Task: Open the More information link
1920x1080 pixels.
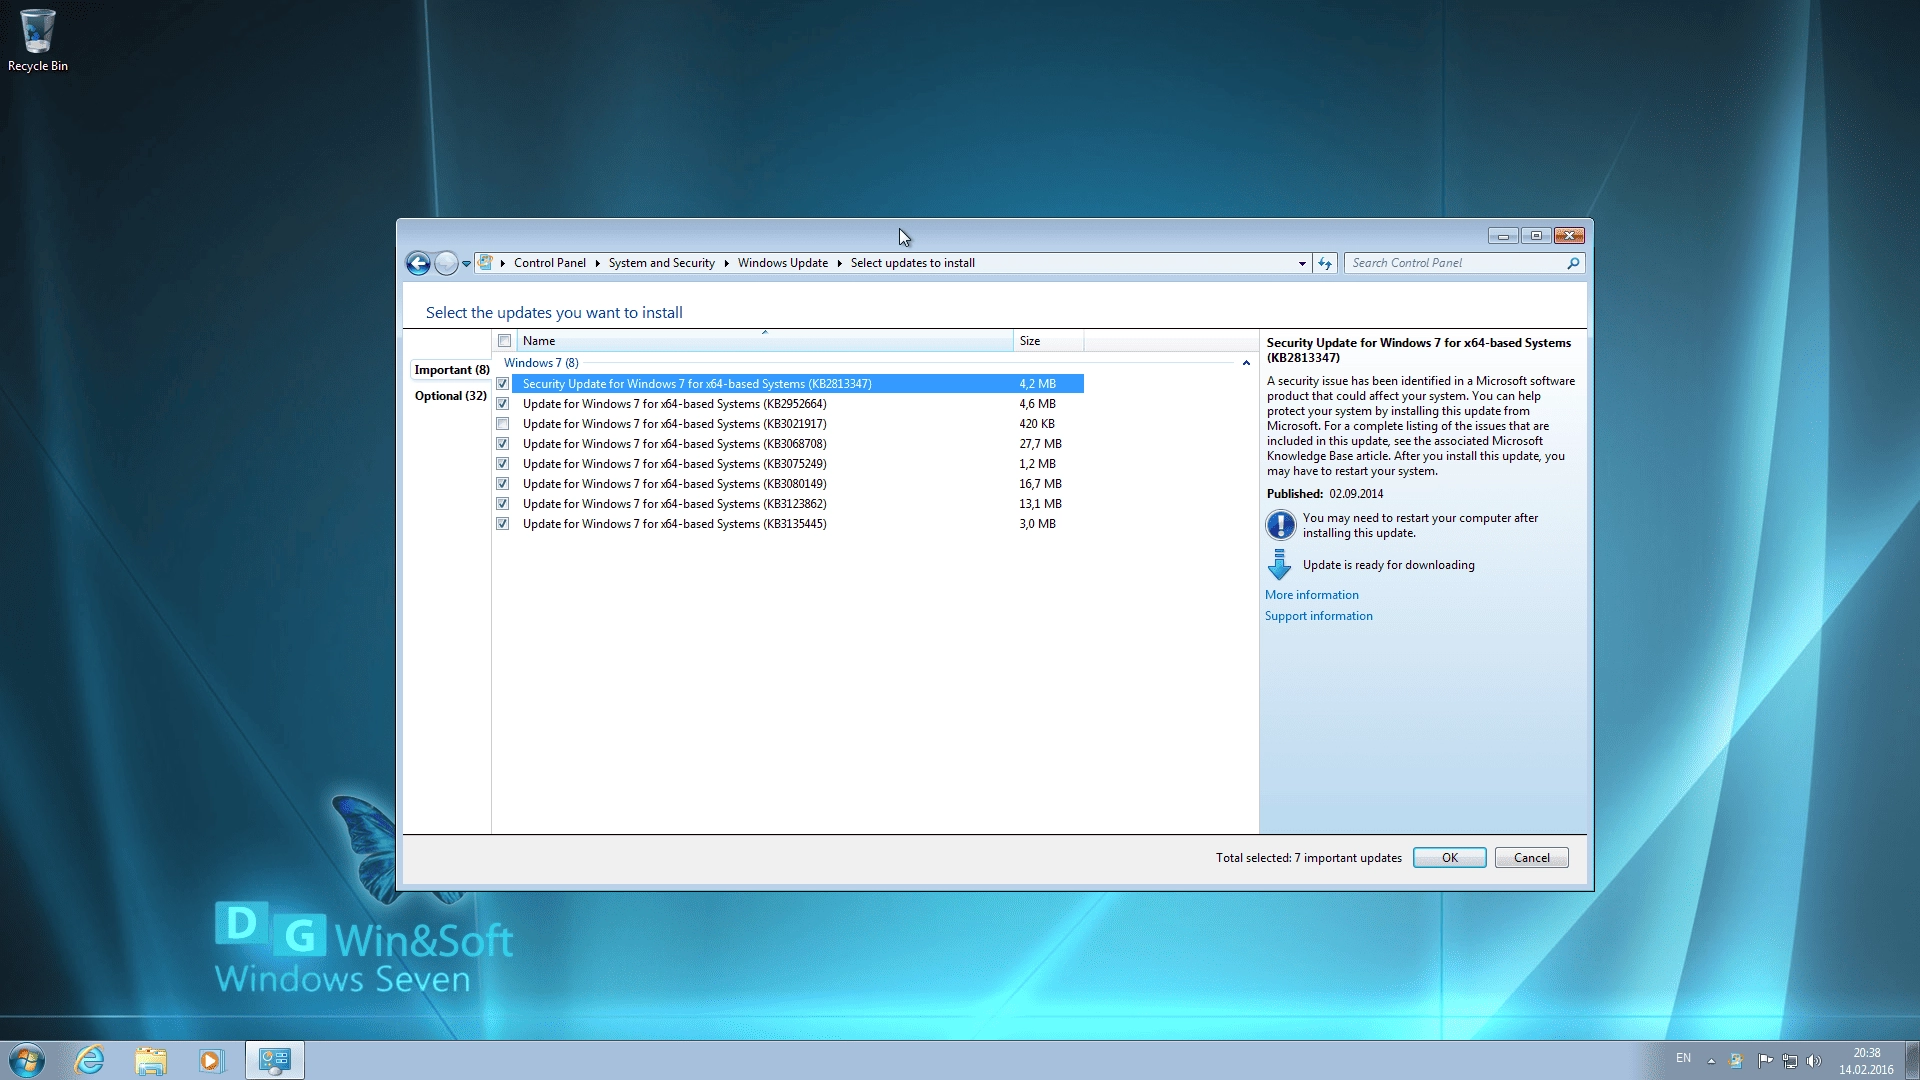Action: [x=1312, y=595]
